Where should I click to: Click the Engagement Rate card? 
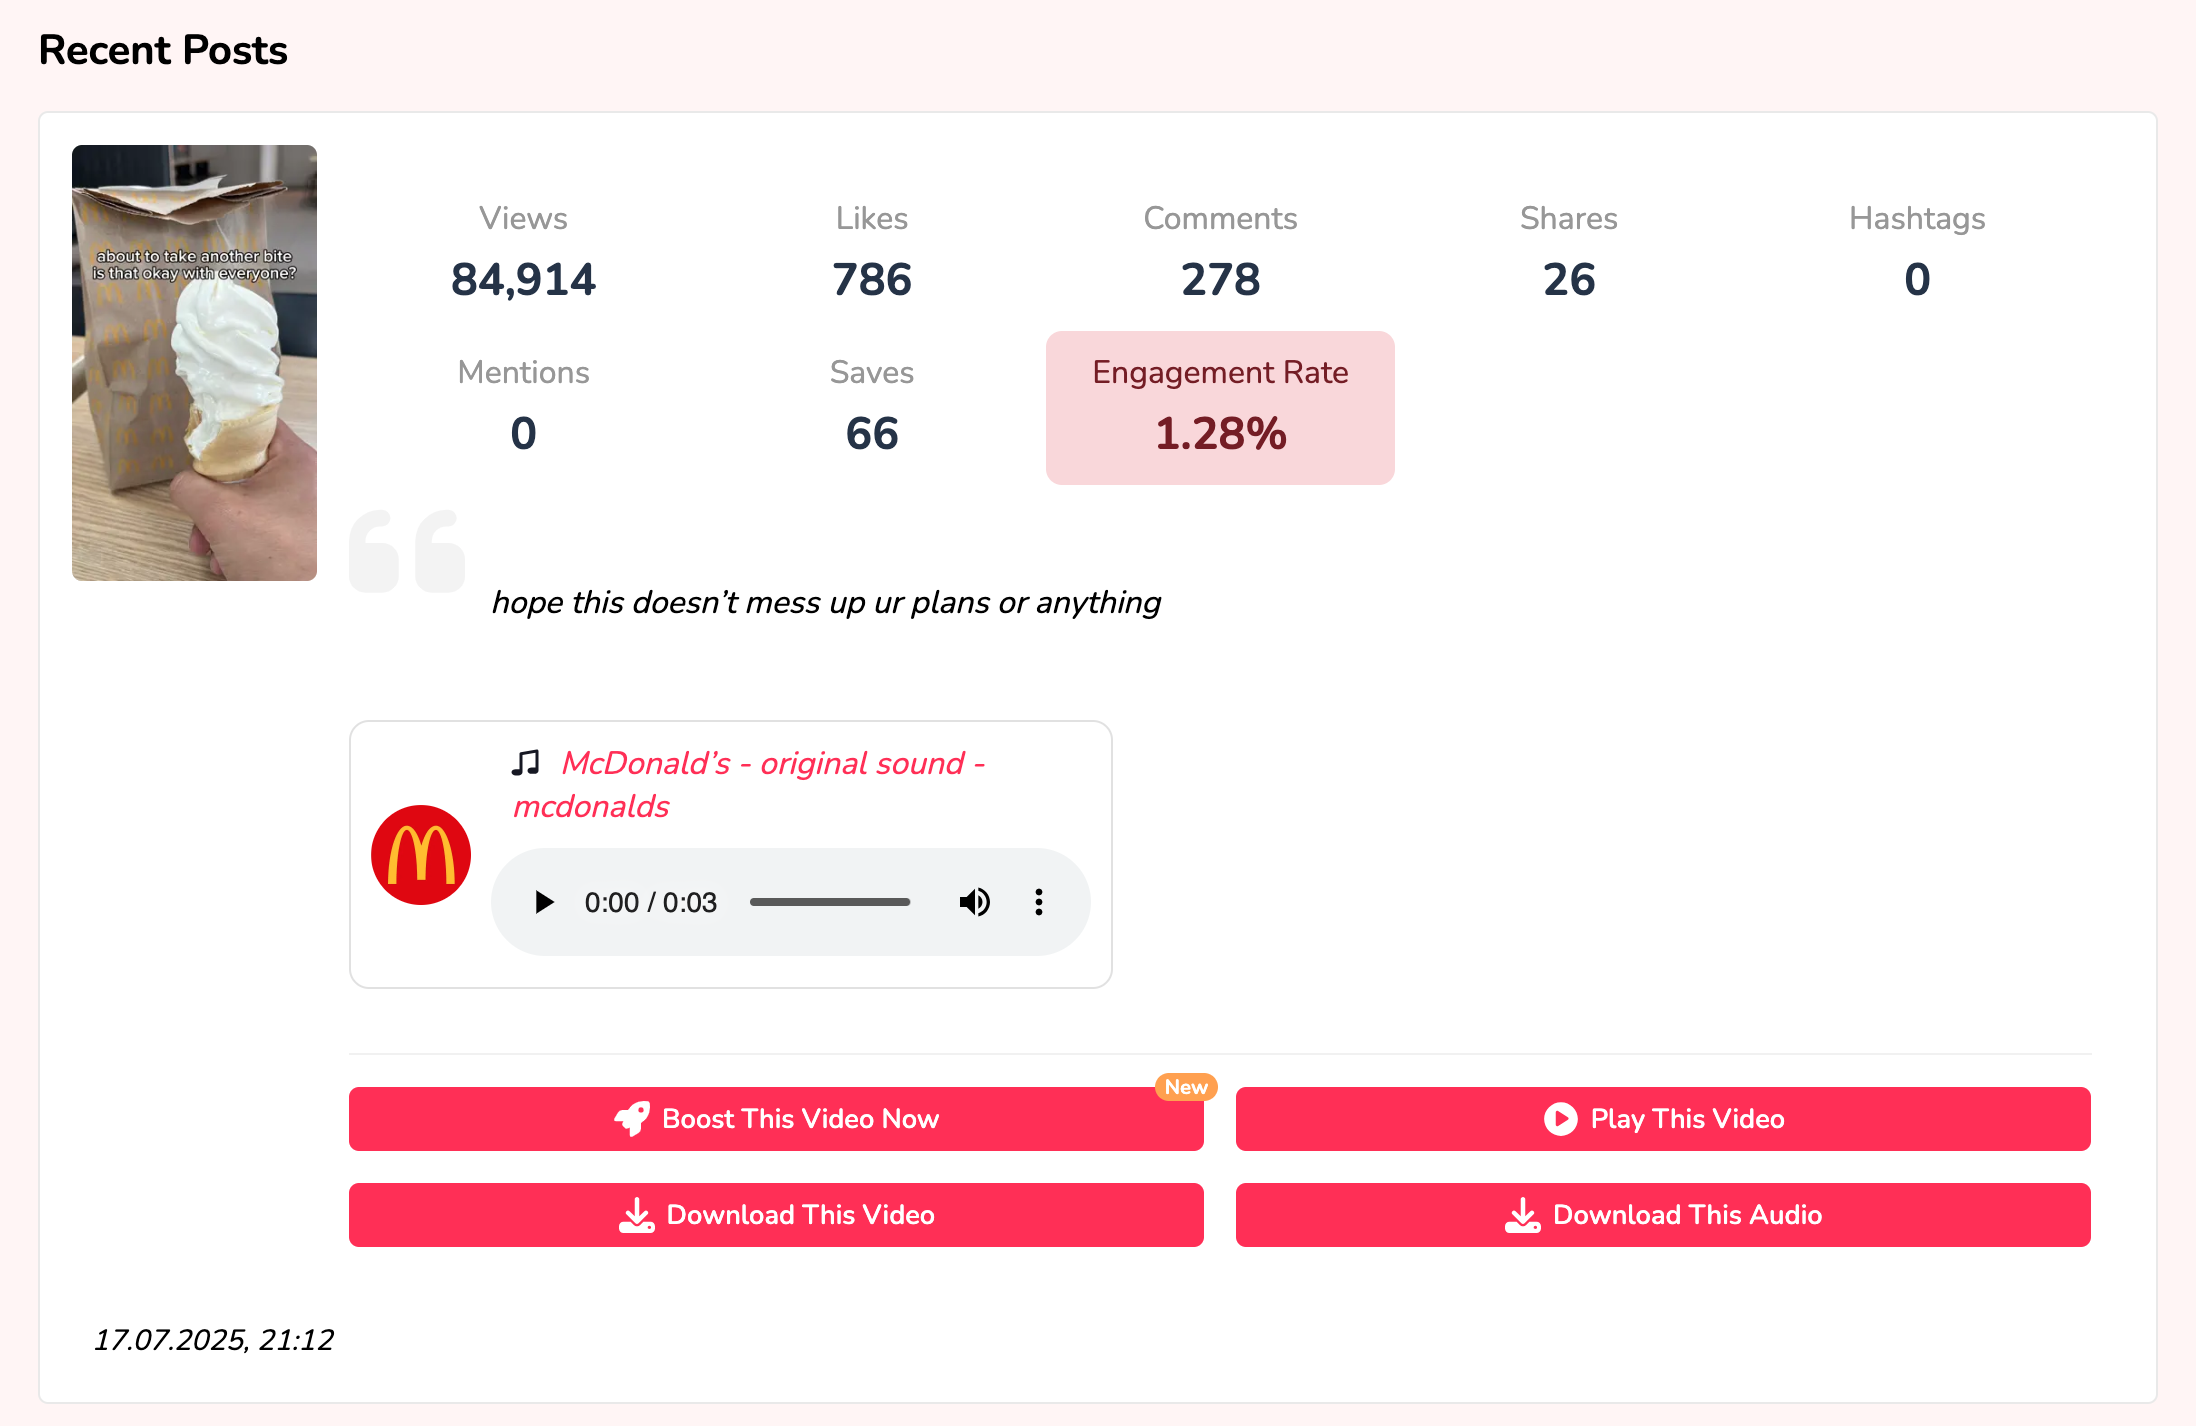coord(1220,408)
